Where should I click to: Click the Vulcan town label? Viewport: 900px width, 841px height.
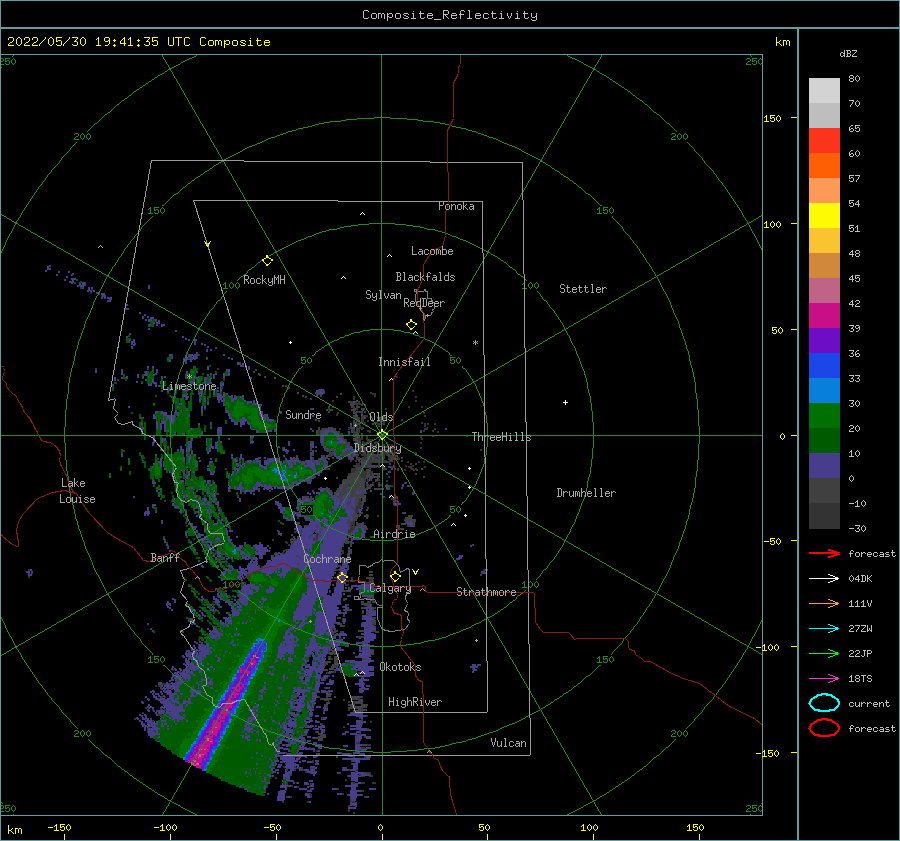[509, 743]
